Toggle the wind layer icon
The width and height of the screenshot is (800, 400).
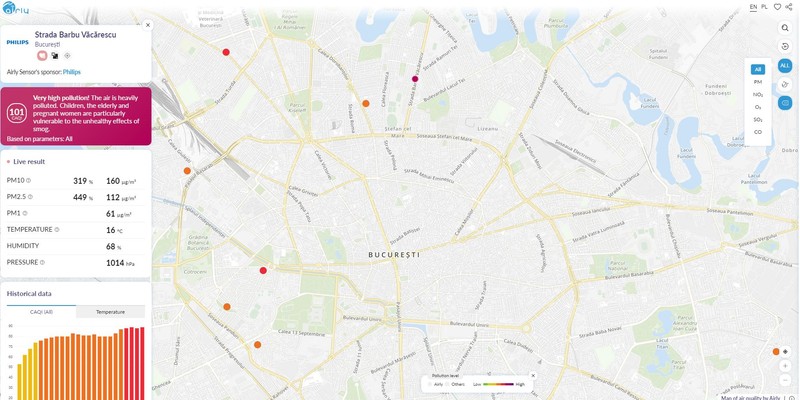click(785, 85)
